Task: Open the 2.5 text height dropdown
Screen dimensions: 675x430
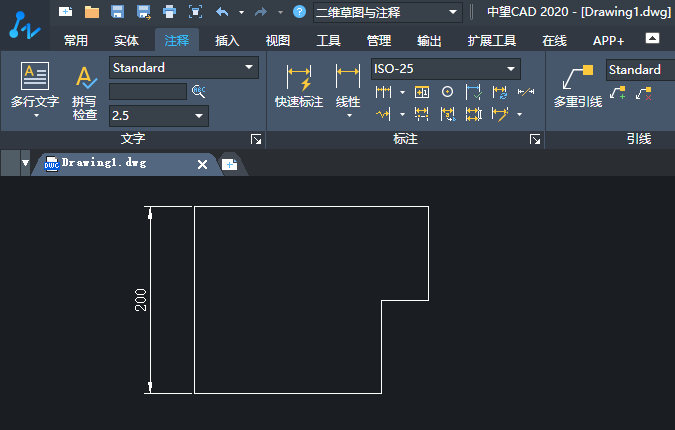Action: [159, 116]
